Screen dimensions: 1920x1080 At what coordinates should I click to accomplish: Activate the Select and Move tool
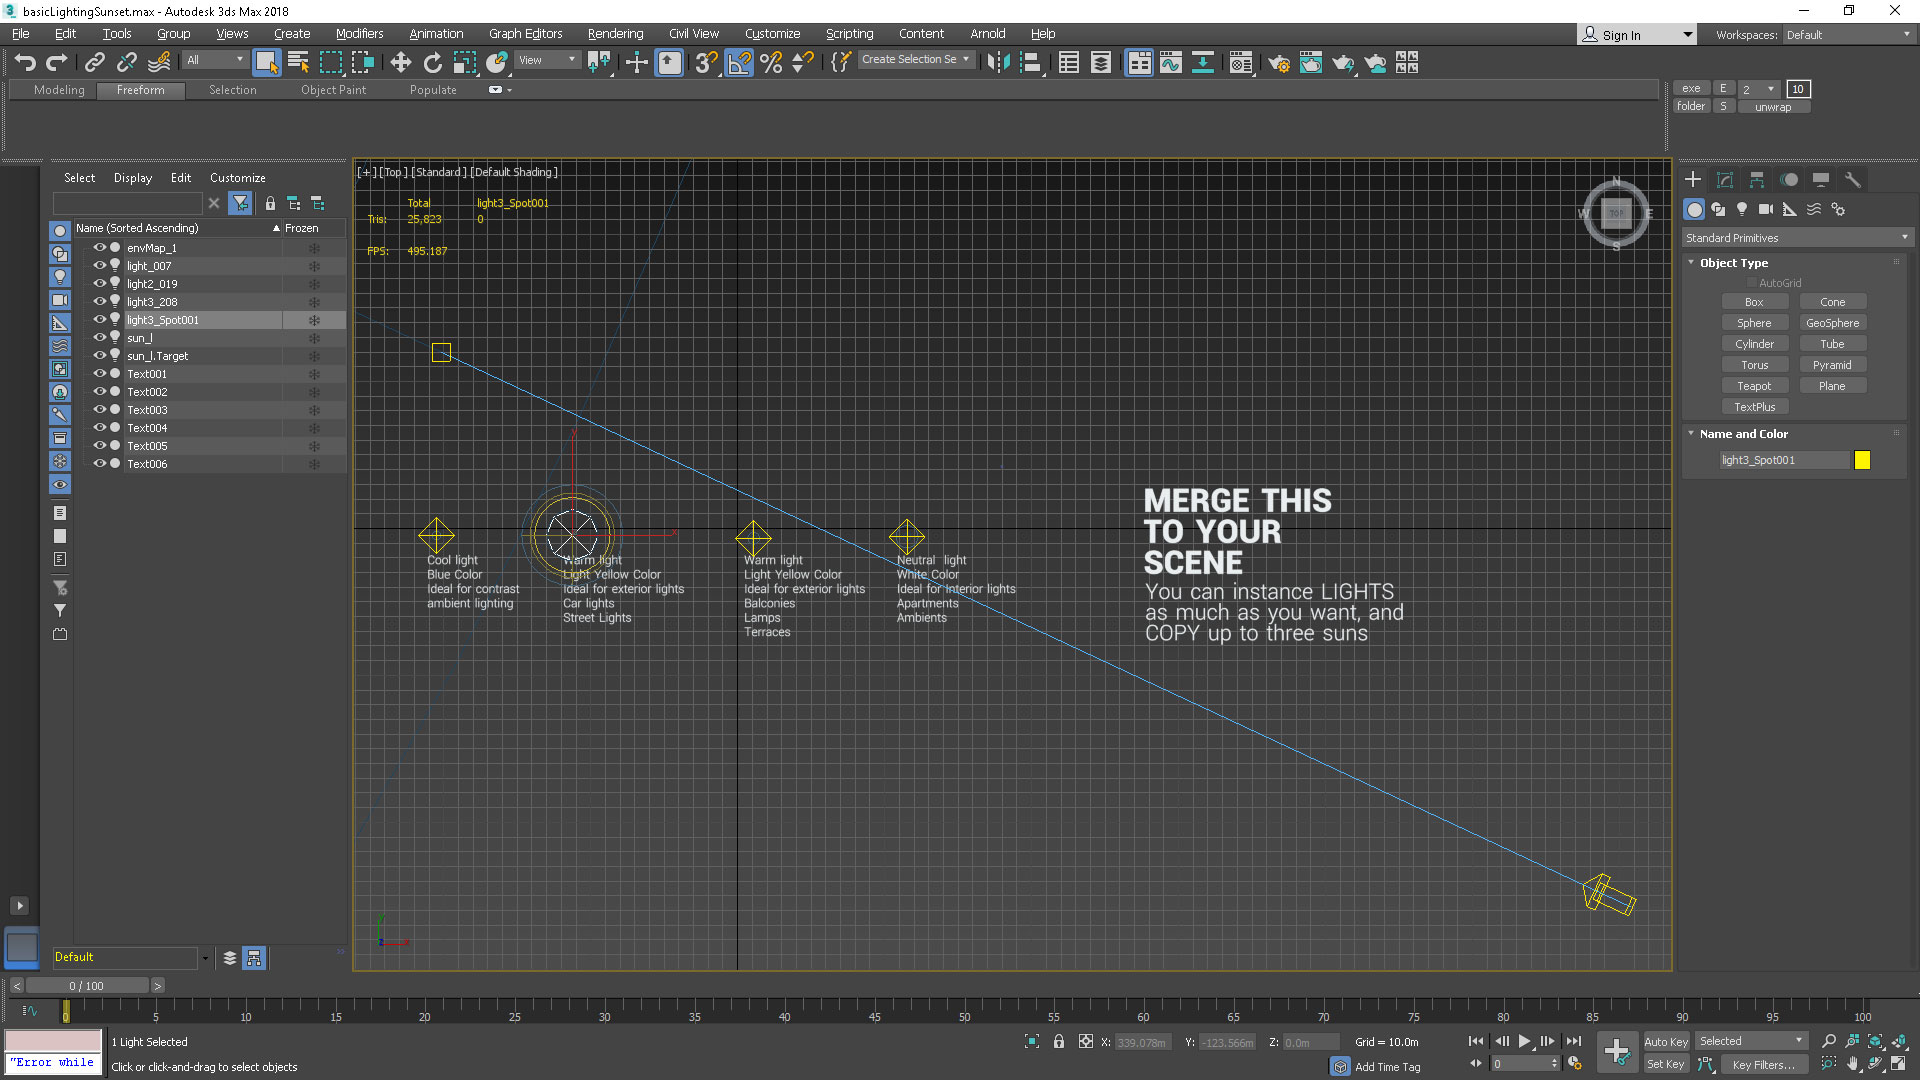(400, 63)
